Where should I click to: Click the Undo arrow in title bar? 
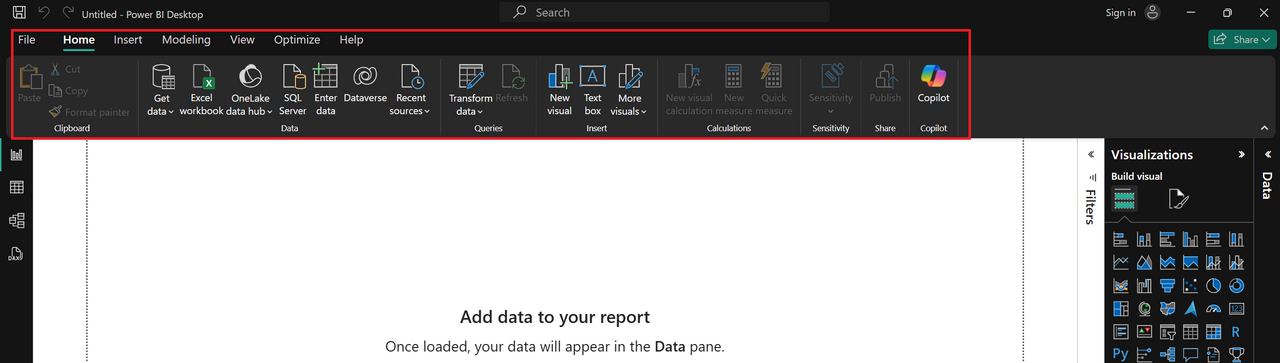44,13
